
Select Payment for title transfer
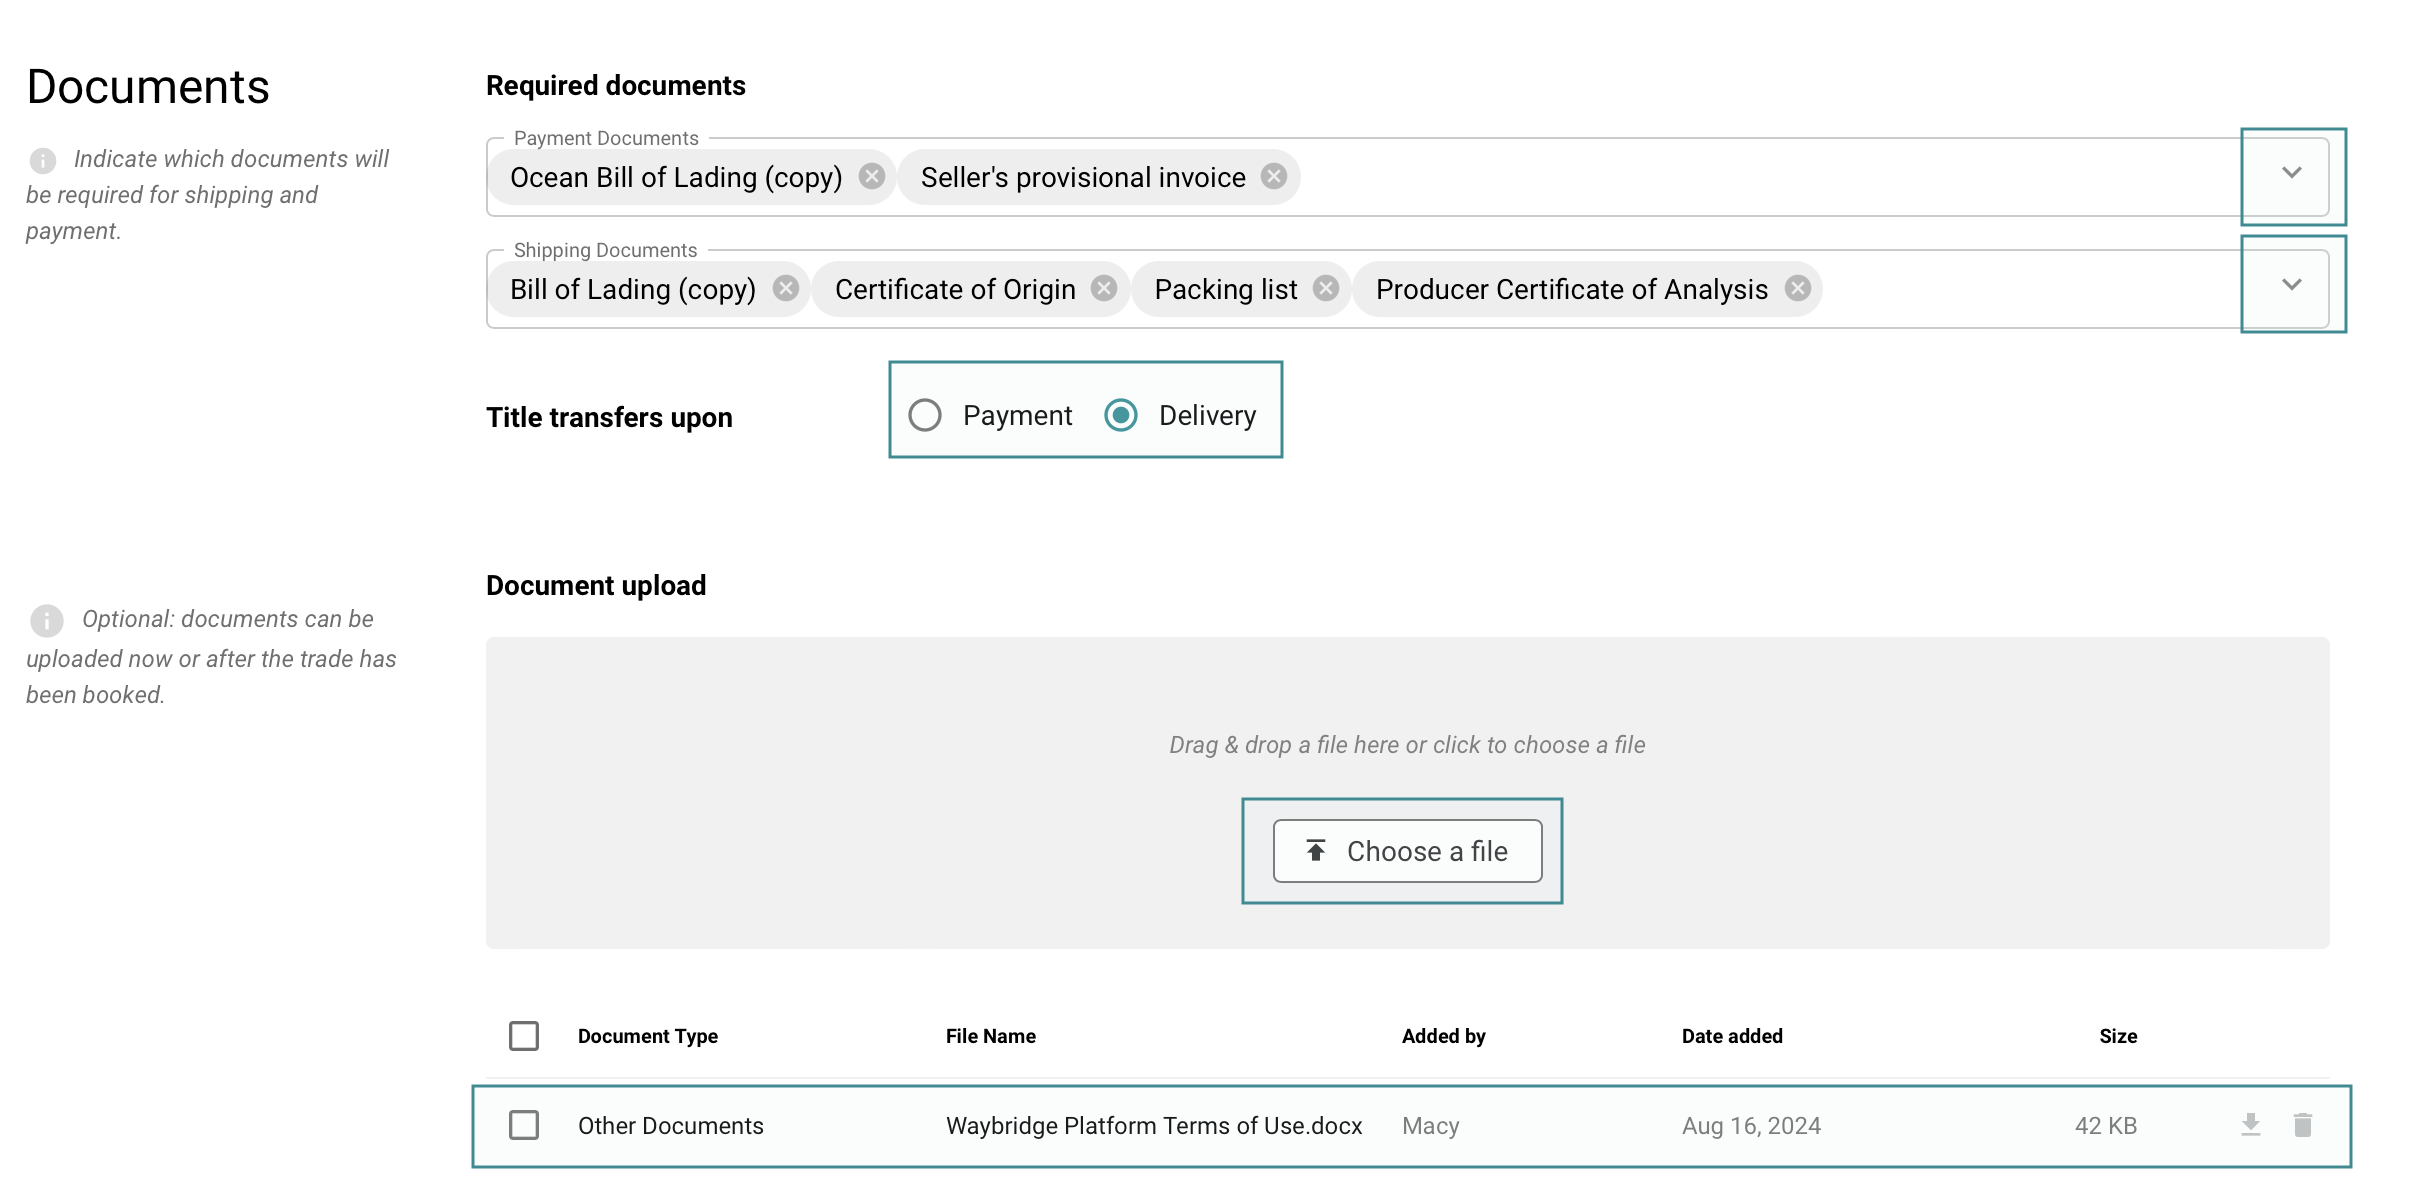tap(925, 415)
